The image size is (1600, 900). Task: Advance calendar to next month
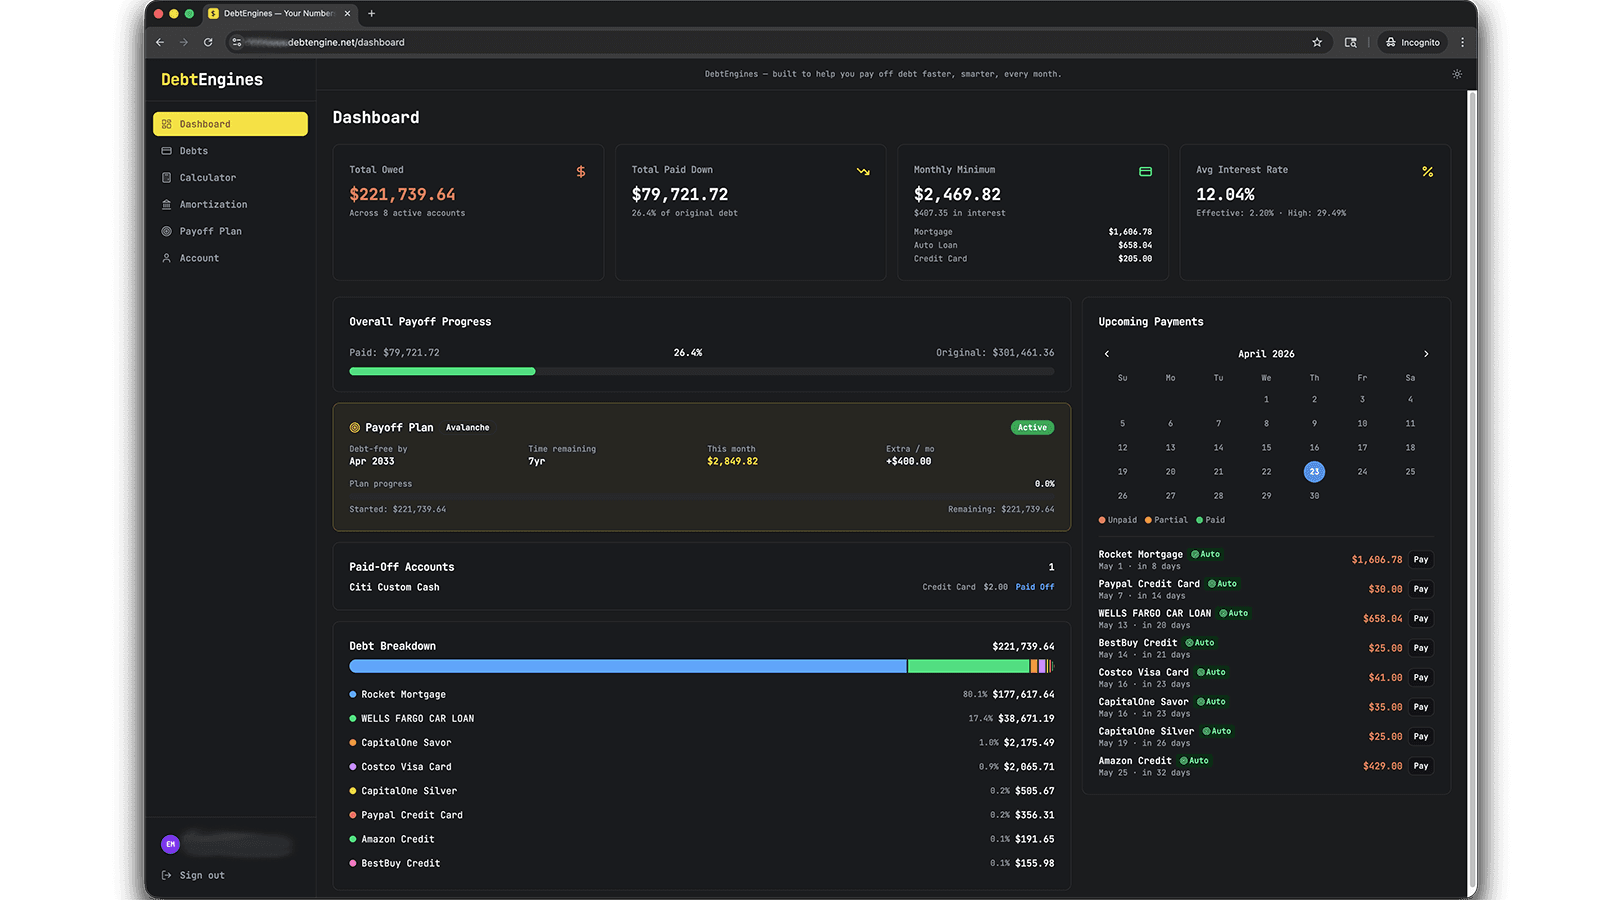tap(1426, 353)
